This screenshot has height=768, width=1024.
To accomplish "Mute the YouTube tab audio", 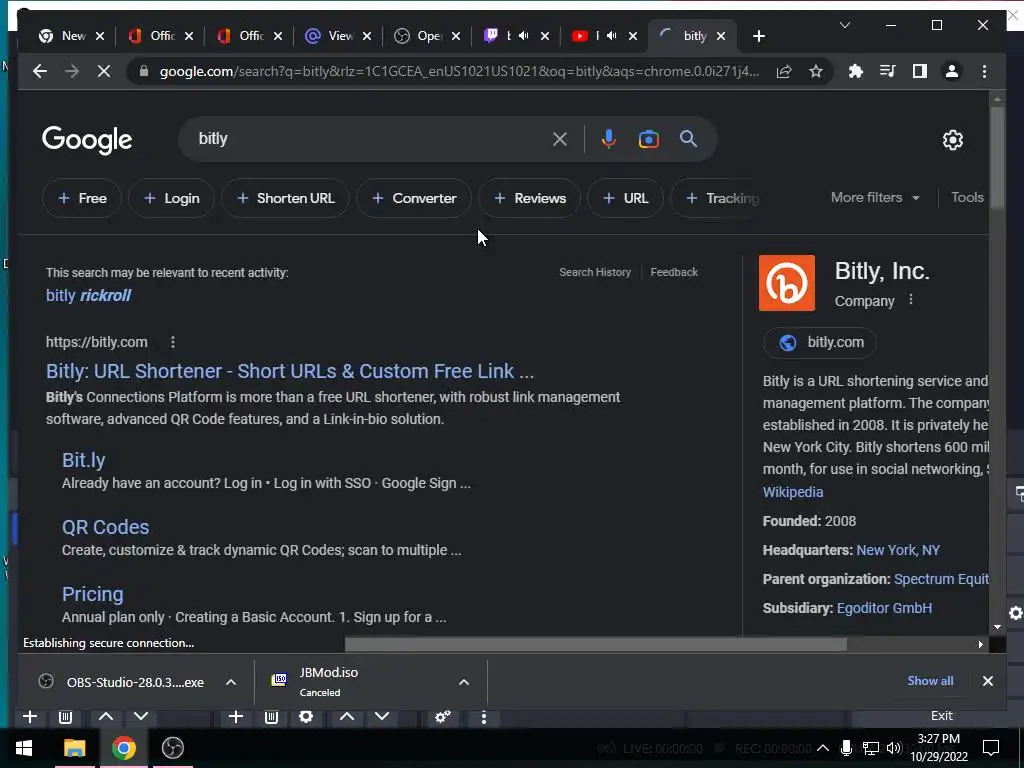I will [x=612, y=36].
